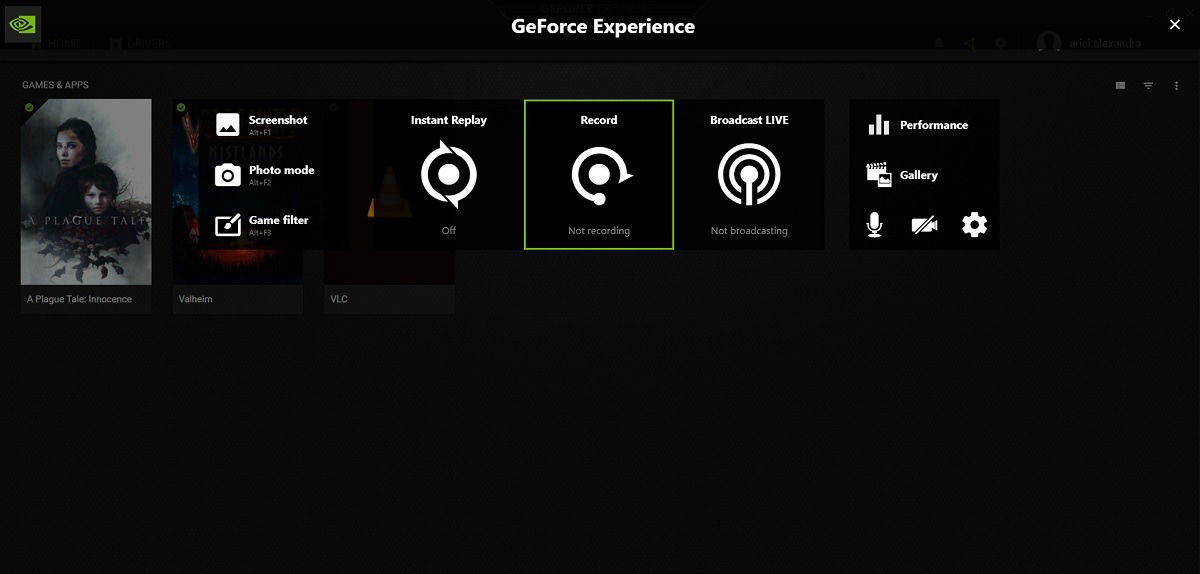Click the Instant Replay 'Off' status
Viewport: 1200px width, 574px height.
pos(449,231)
